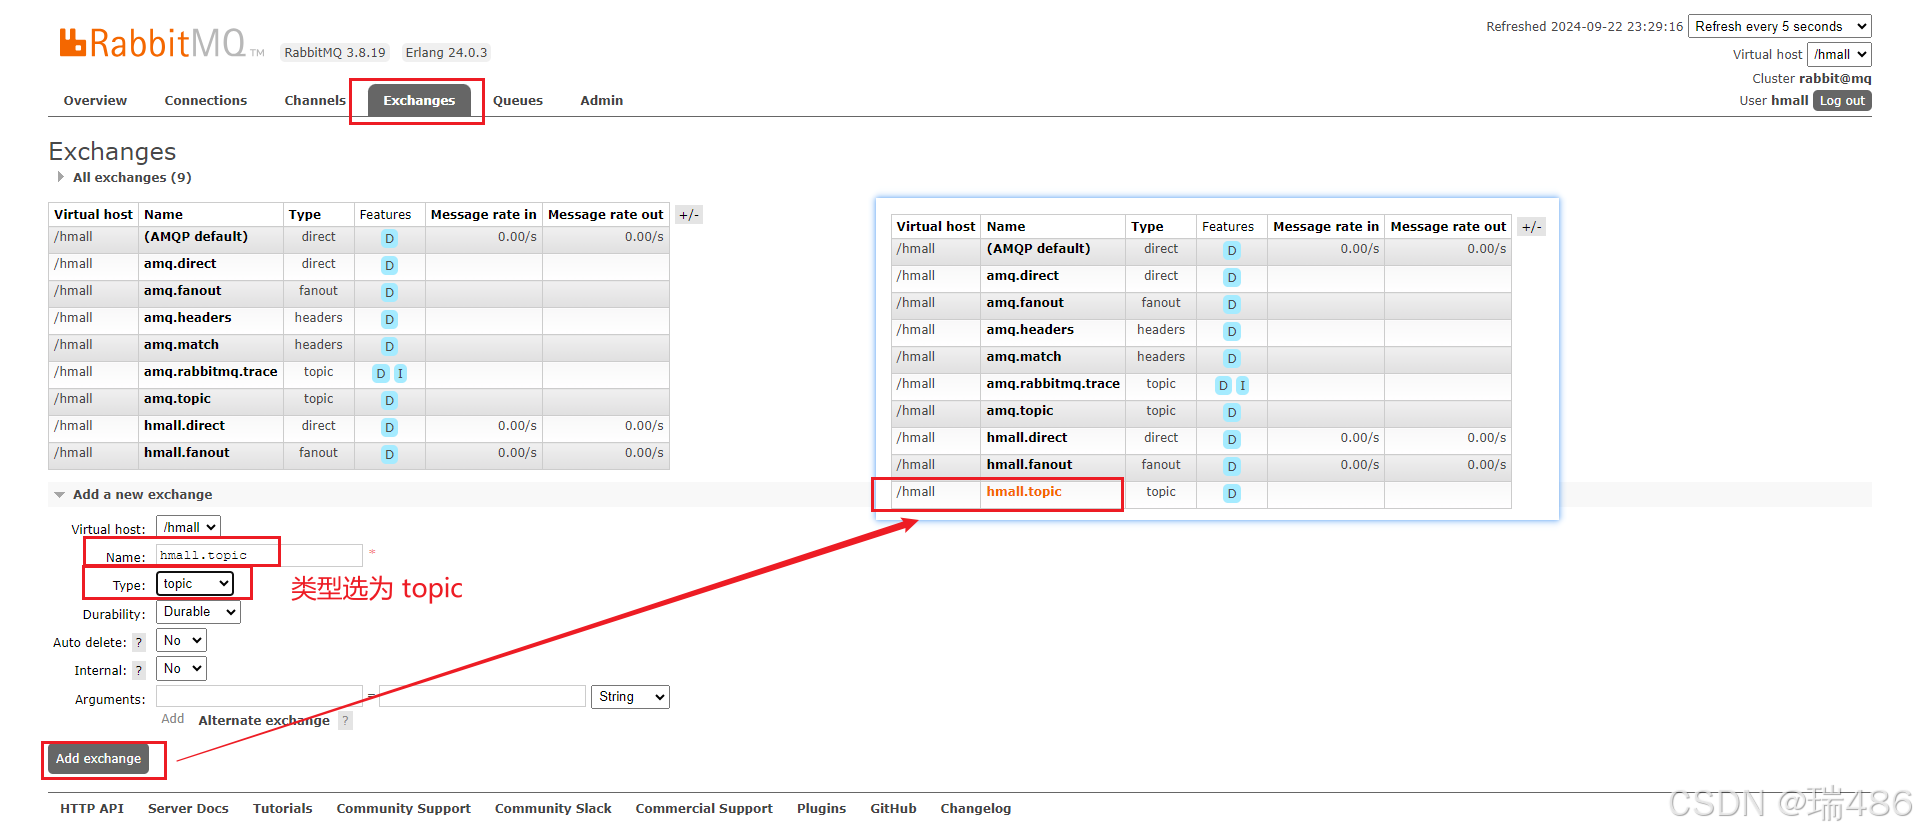The height and width of the screenshot is (835, 1917).
Task: Click the Add exchange button
Action: [x=99, y=759]
